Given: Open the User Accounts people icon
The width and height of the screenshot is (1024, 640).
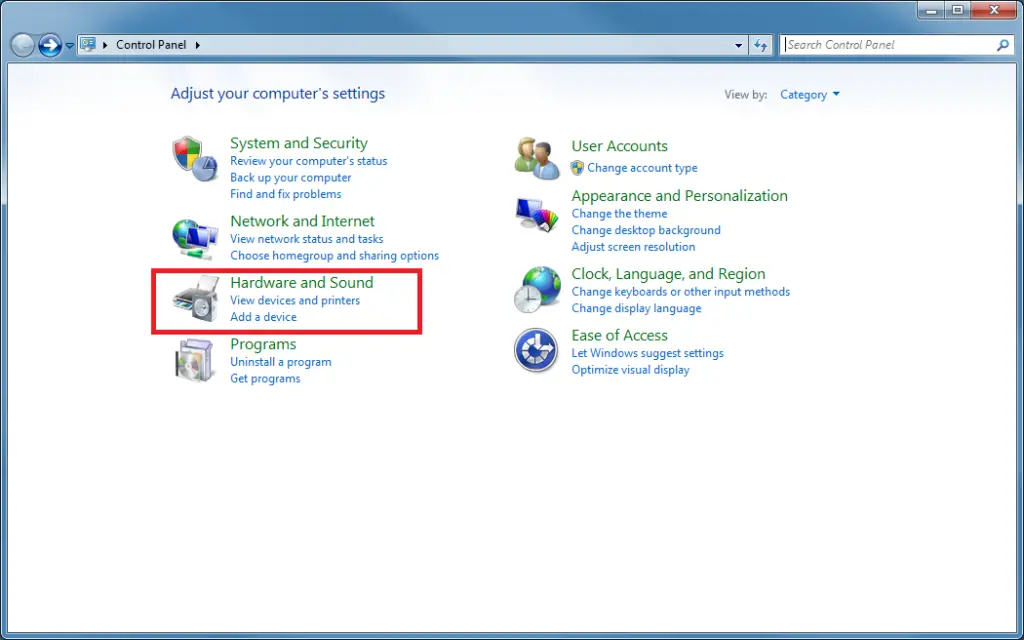Looking at the screenshot, I should [x=537, y=159].
